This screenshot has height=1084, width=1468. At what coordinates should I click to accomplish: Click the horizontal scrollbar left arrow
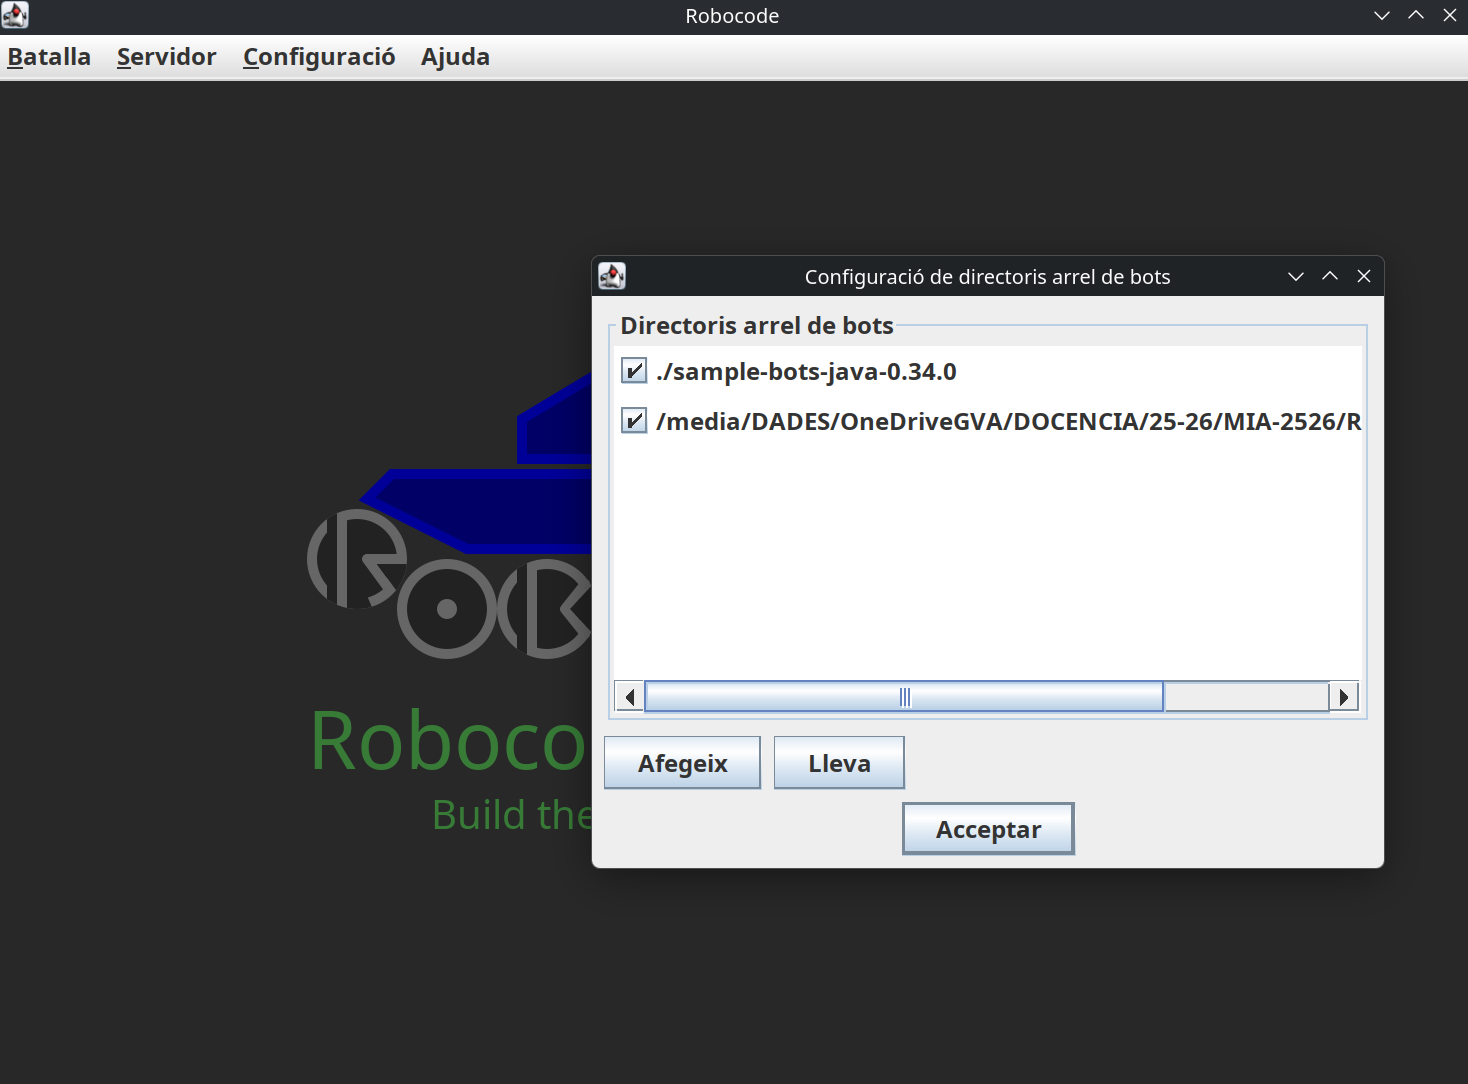click(x=629, y=696)
